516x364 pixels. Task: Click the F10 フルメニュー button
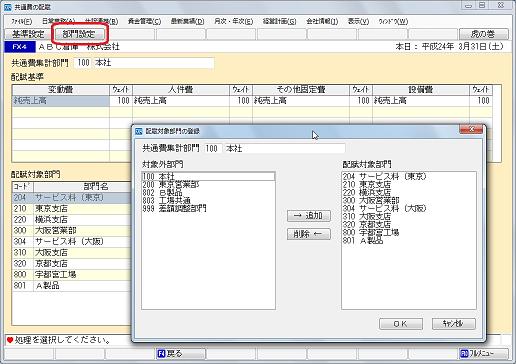(x=484, y=353)
